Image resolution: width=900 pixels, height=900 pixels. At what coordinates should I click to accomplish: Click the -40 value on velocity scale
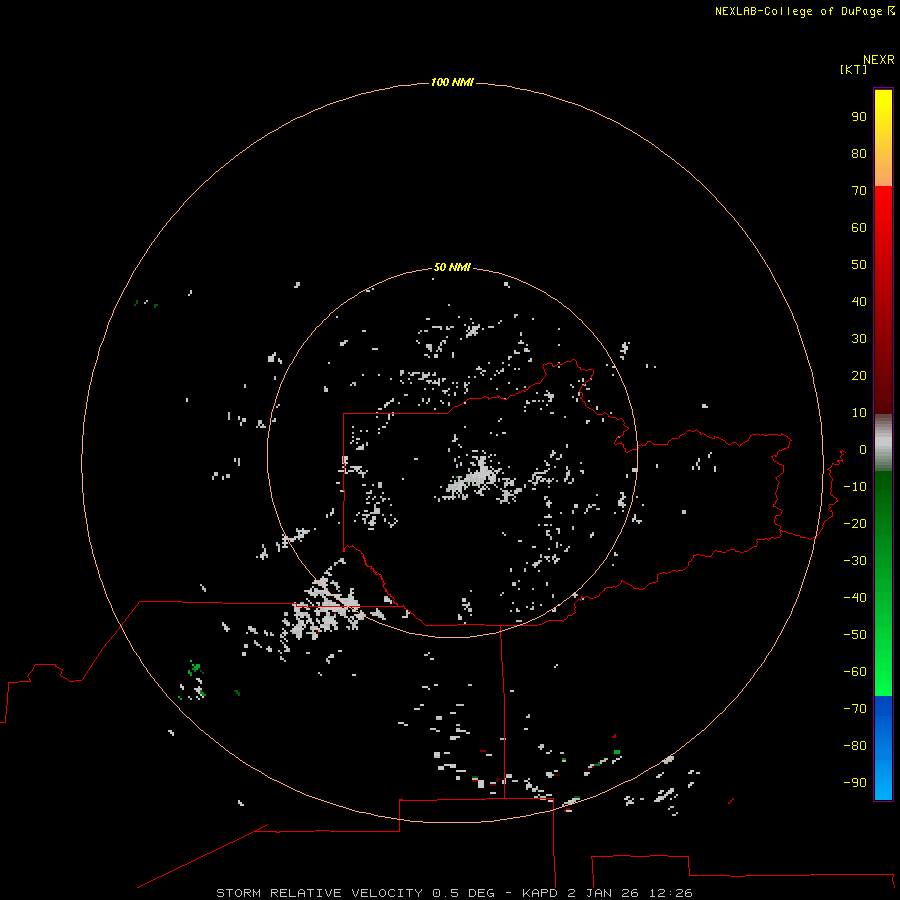(855, 598)
